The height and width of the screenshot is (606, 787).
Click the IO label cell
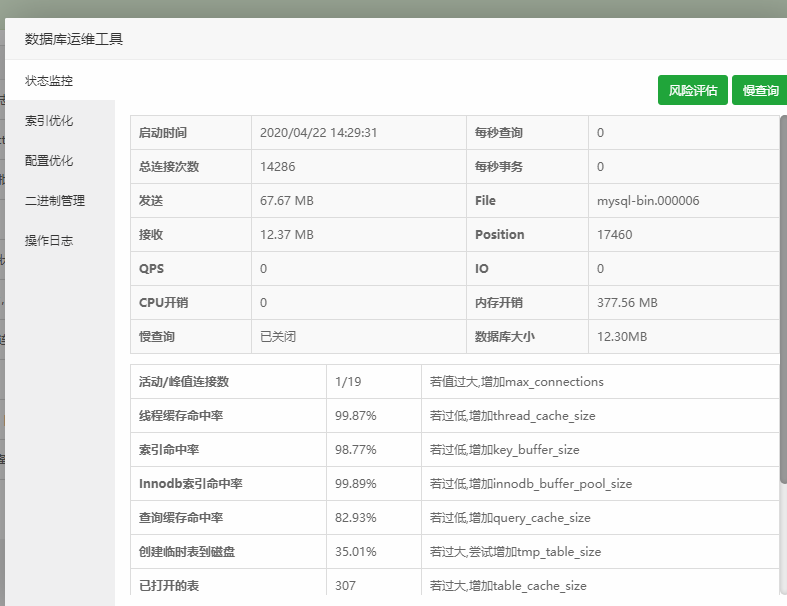click(x=528, y=269)
